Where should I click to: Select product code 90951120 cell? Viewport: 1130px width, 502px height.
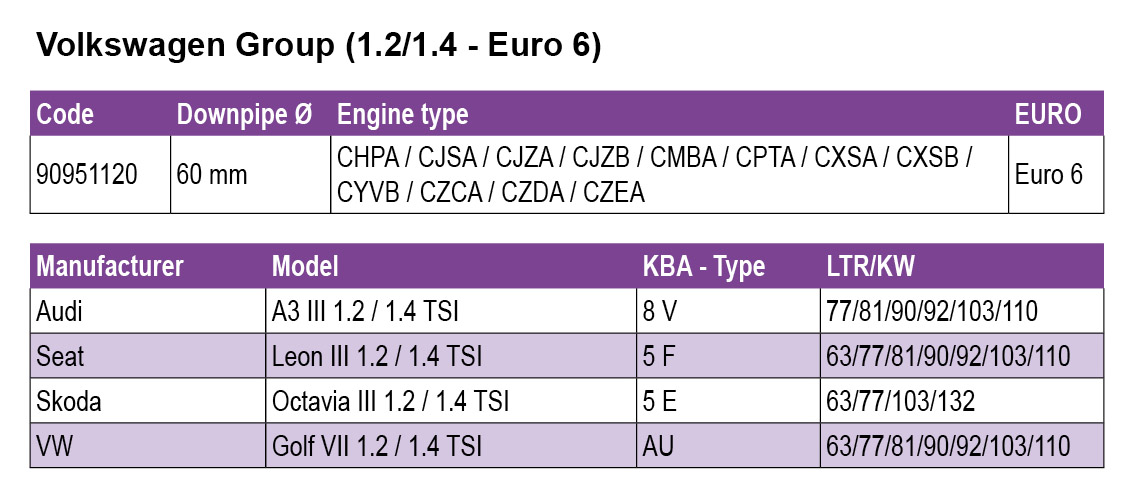click(86, 175)
